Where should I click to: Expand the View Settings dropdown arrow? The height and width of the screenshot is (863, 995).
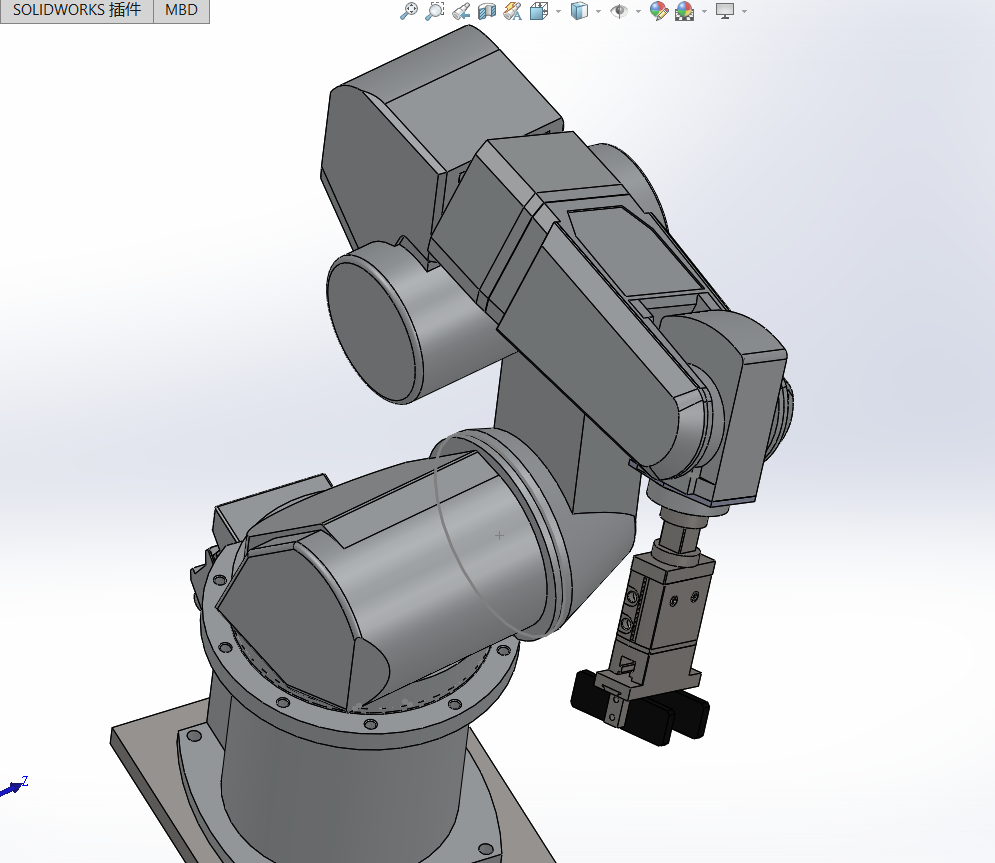coord(744,11)
